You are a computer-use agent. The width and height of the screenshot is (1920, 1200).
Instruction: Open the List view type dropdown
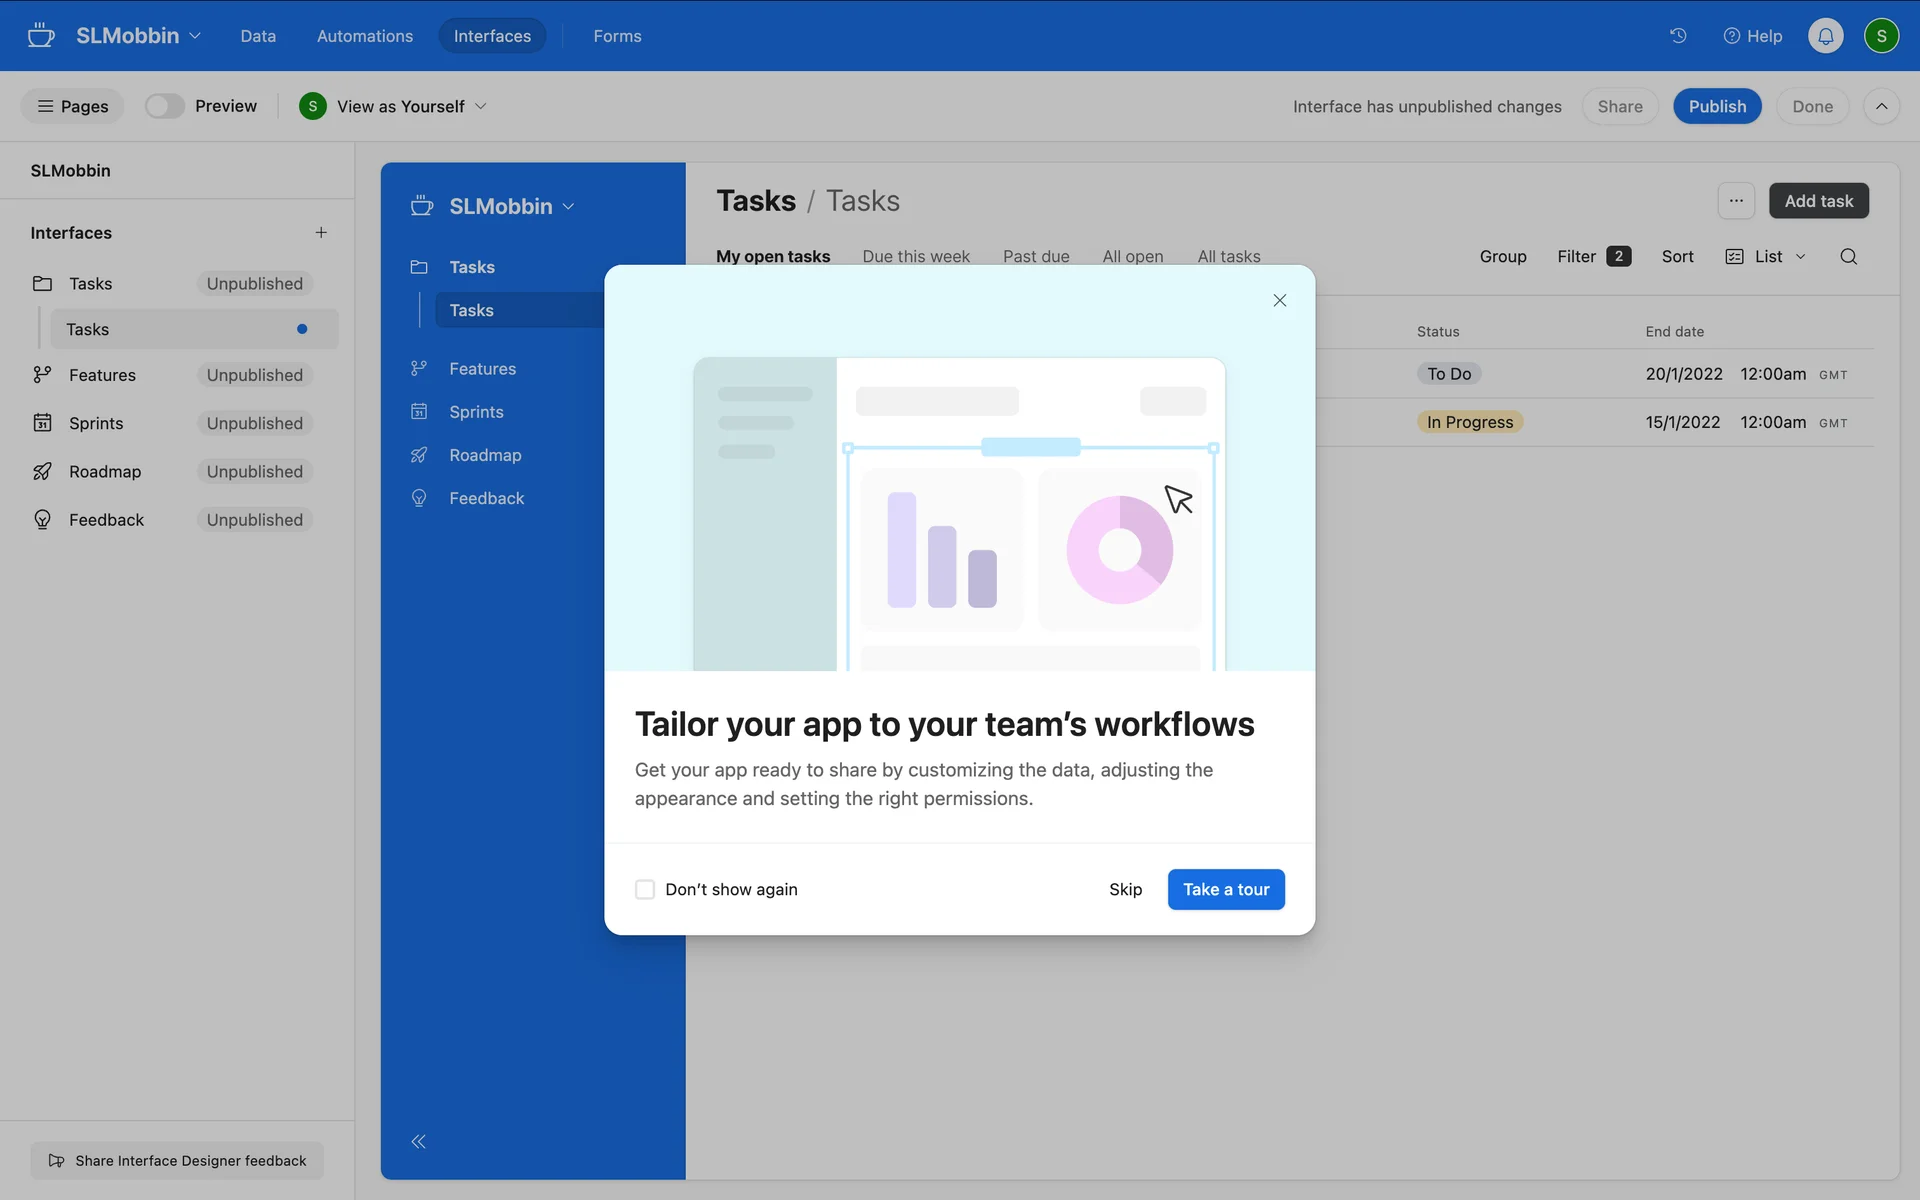click(1766, 257)
